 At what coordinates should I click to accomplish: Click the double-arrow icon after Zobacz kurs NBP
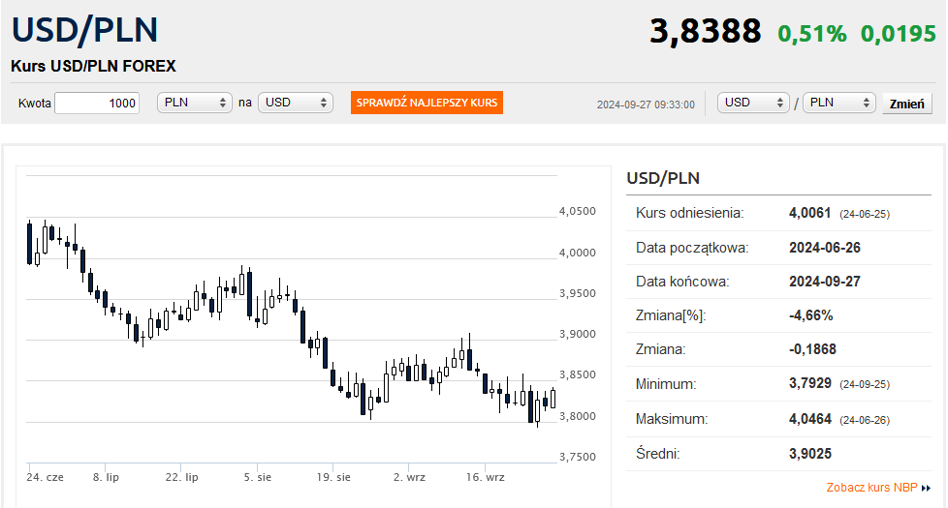[926, 488]
